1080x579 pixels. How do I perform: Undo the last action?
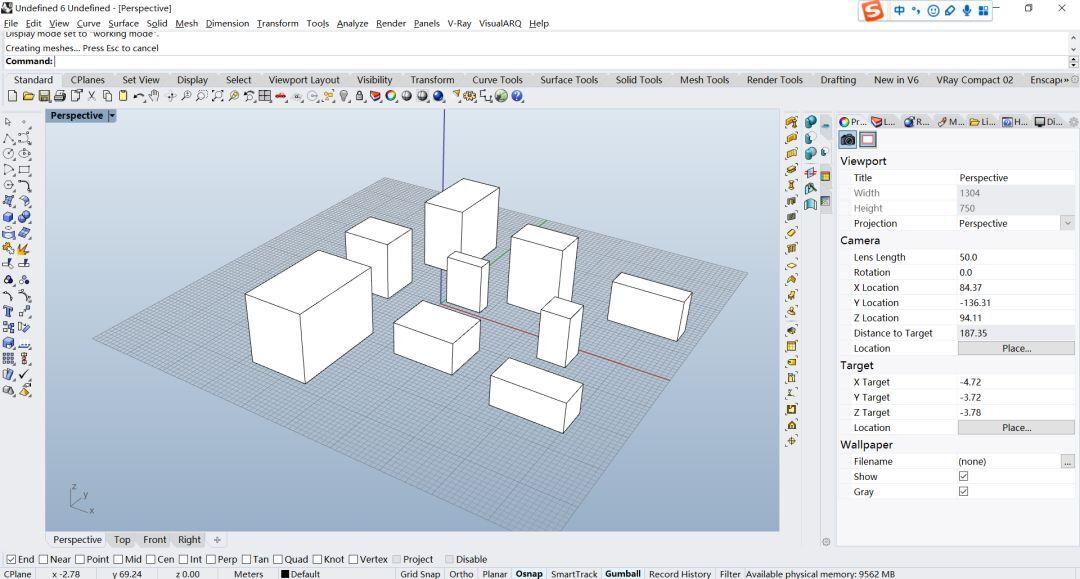[138, 96]
